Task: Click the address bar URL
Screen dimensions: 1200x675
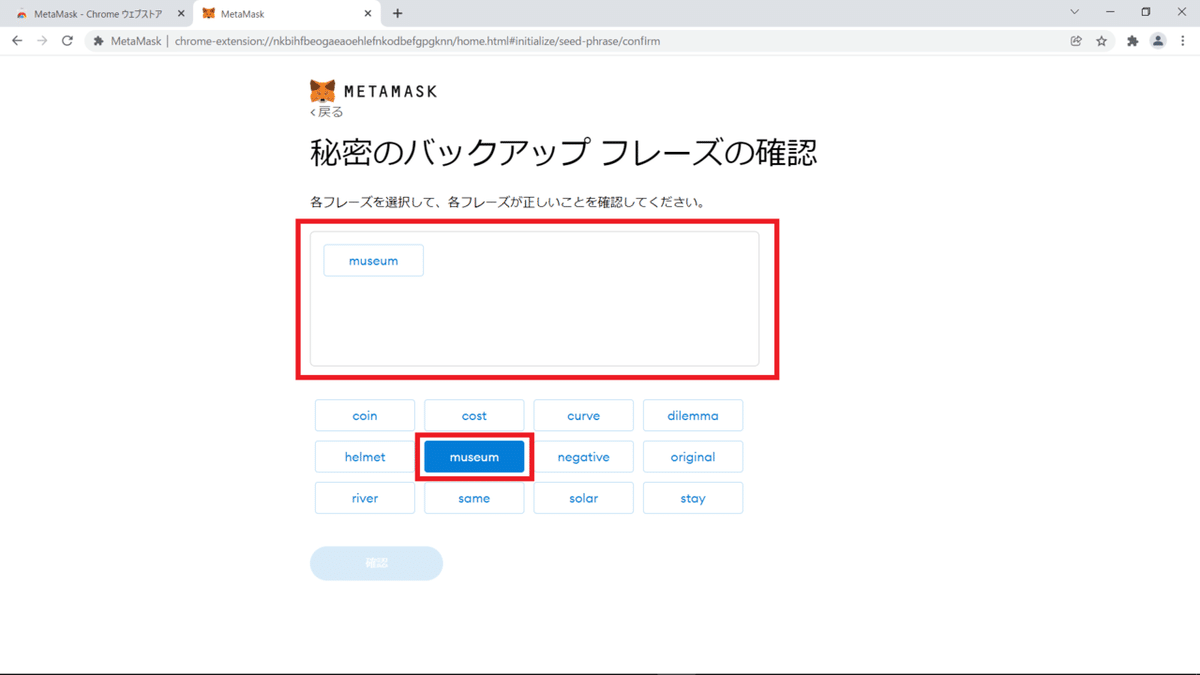Action: pos(417,41)
